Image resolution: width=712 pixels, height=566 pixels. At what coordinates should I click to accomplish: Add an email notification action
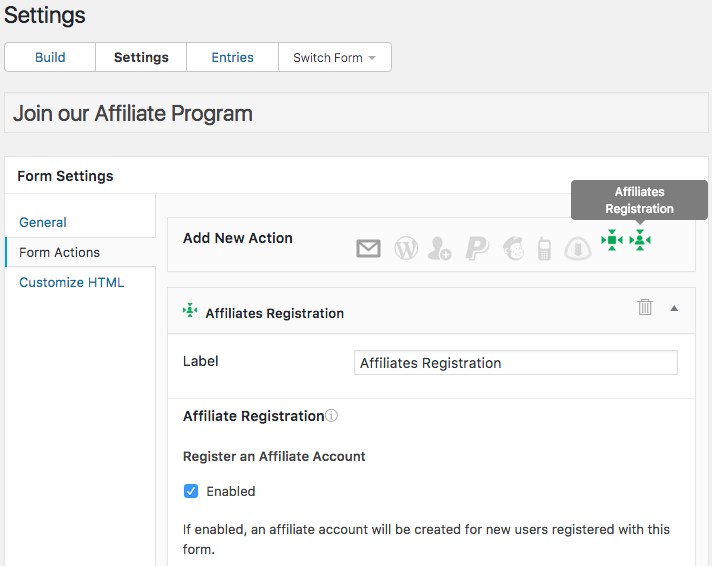[368, 248]
